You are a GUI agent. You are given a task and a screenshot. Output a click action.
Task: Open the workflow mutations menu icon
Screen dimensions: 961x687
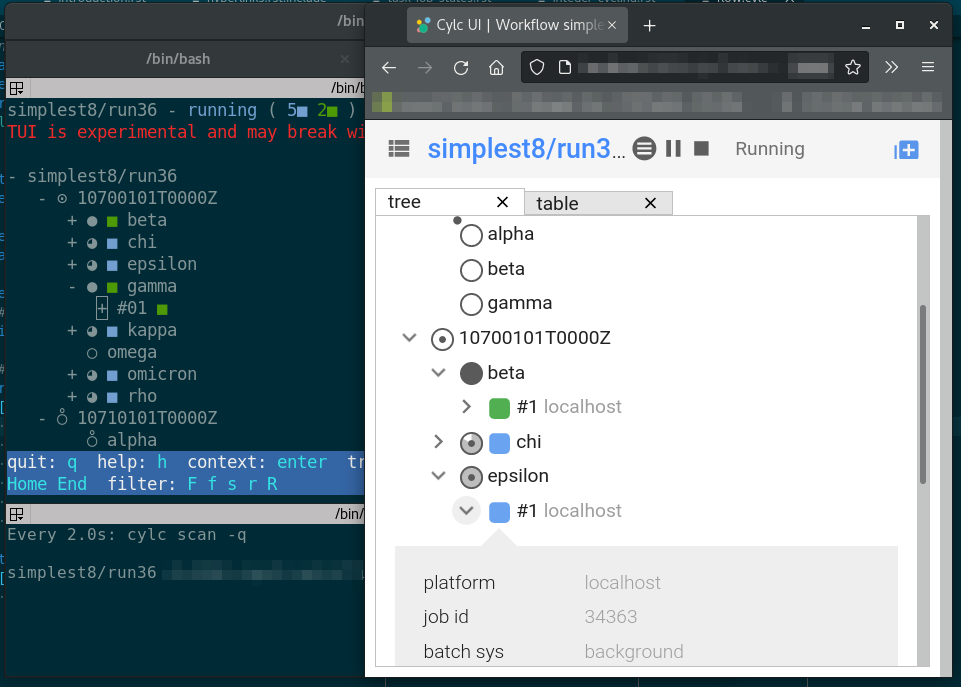644,148
